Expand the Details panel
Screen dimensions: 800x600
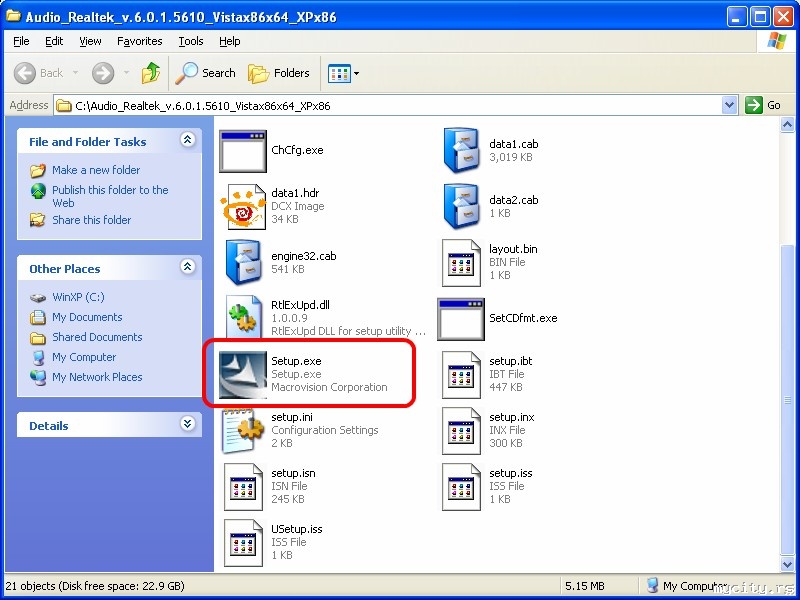(188, 423)
